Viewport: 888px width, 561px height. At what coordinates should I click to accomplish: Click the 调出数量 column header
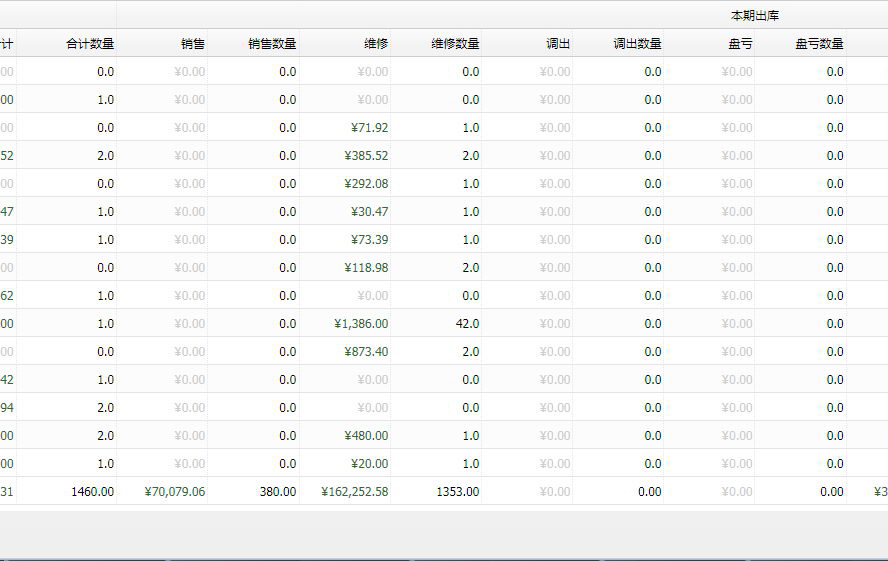(x=637, y=44)
